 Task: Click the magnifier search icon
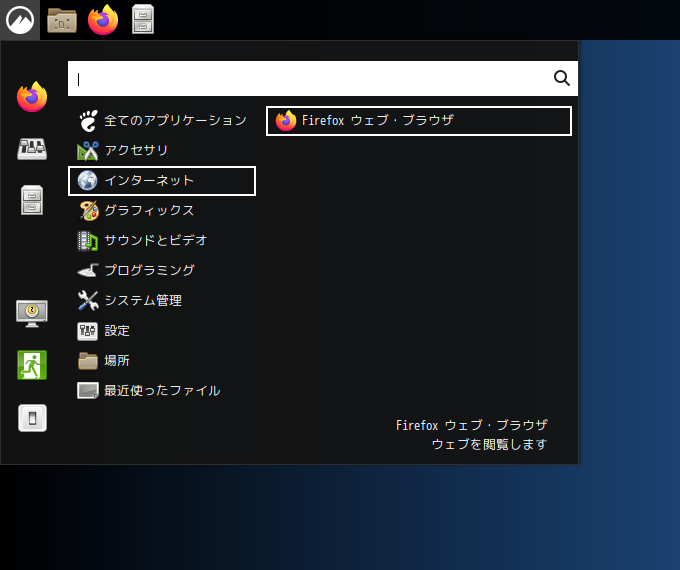pos(562,79)
